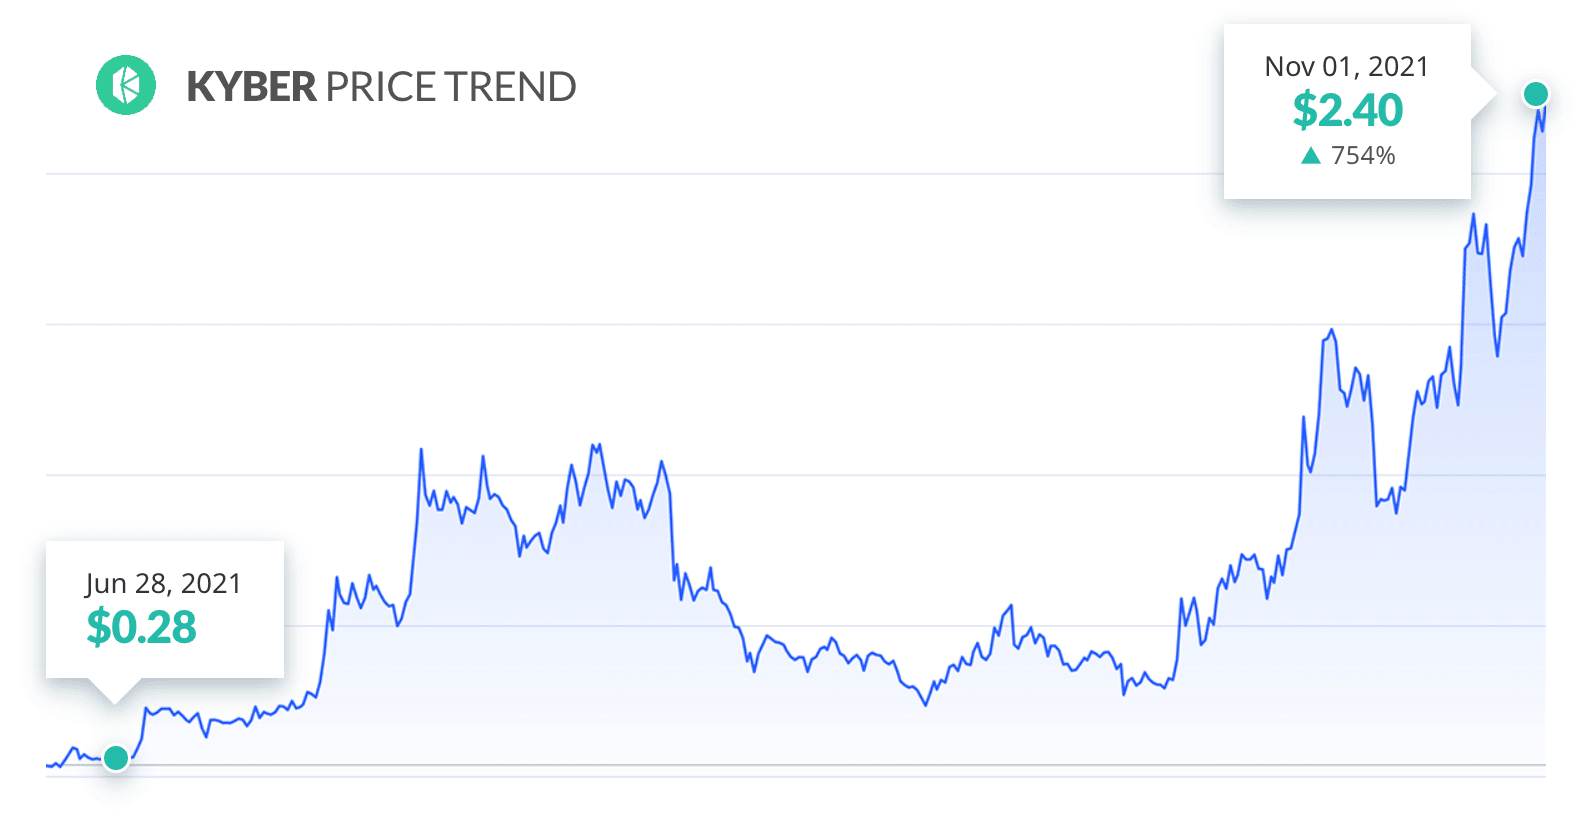Click the word KYBER in the heading
This screenshot has height=824, width=1596.
click(x=251, y=87)
